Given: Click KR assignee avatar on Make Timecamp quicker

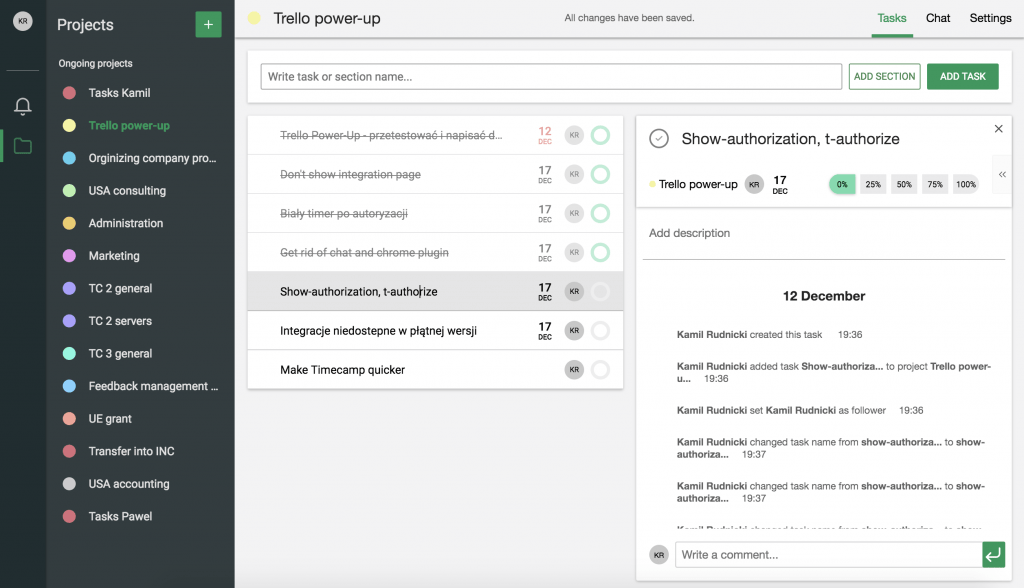Looking at the screenshot, I should pyautogui.click(x=574, y=370).
